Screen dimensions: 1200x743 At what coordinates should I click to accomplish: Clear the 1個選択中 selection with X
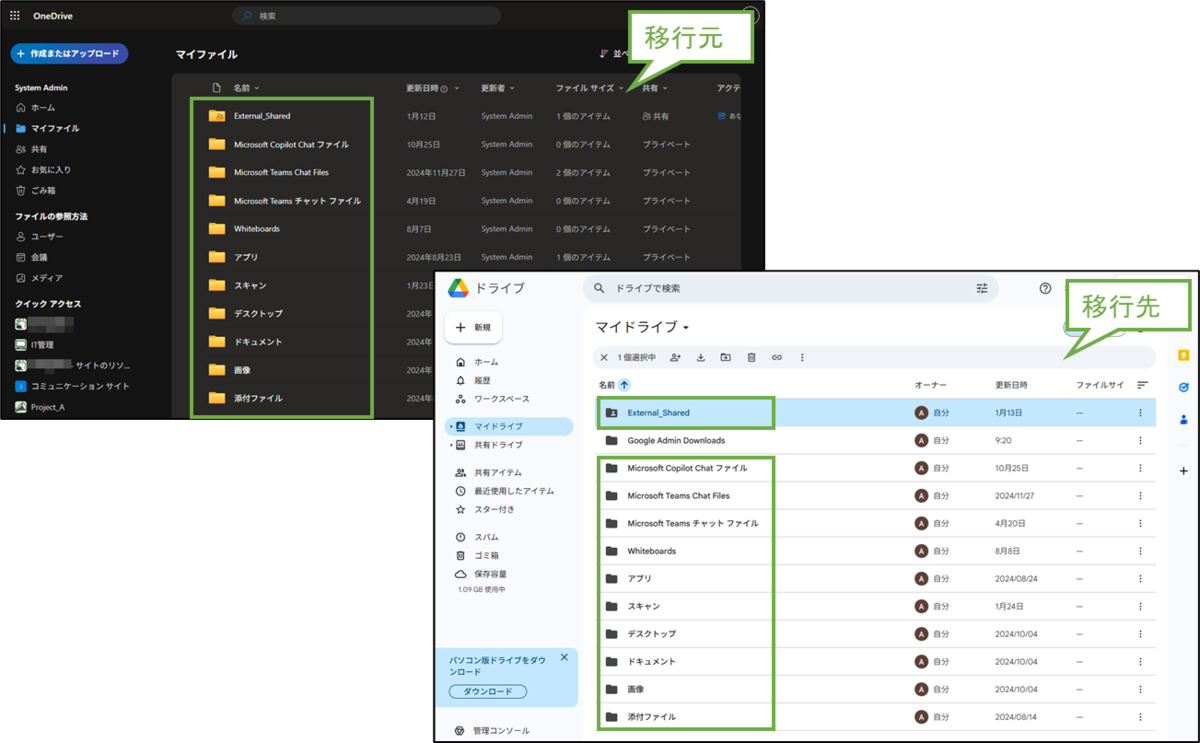[x=603, y=357]
